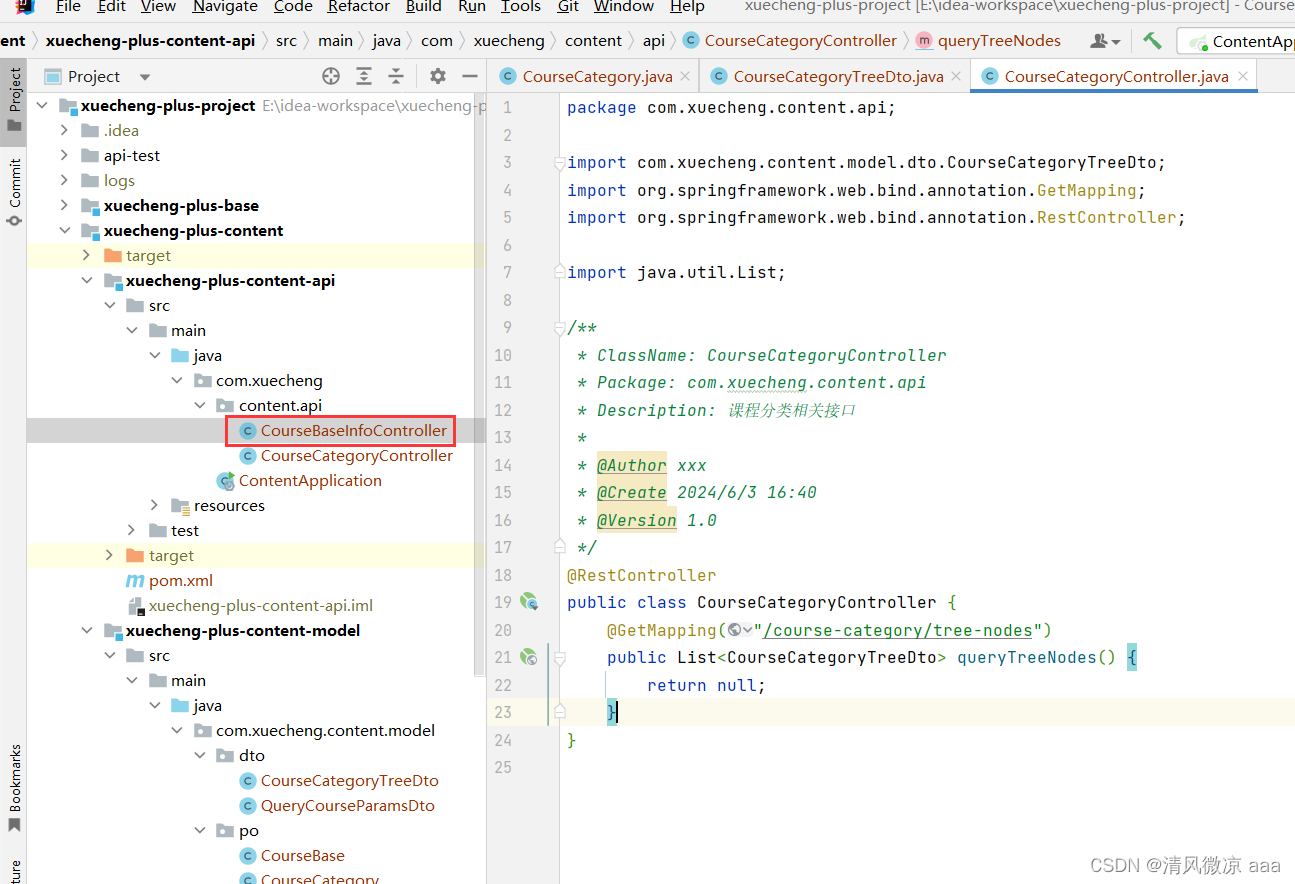The height and width of the screenshot is (884, 1295).
Task: Click the xuecheng breadcrumb segment
Action: pos(509,41)
